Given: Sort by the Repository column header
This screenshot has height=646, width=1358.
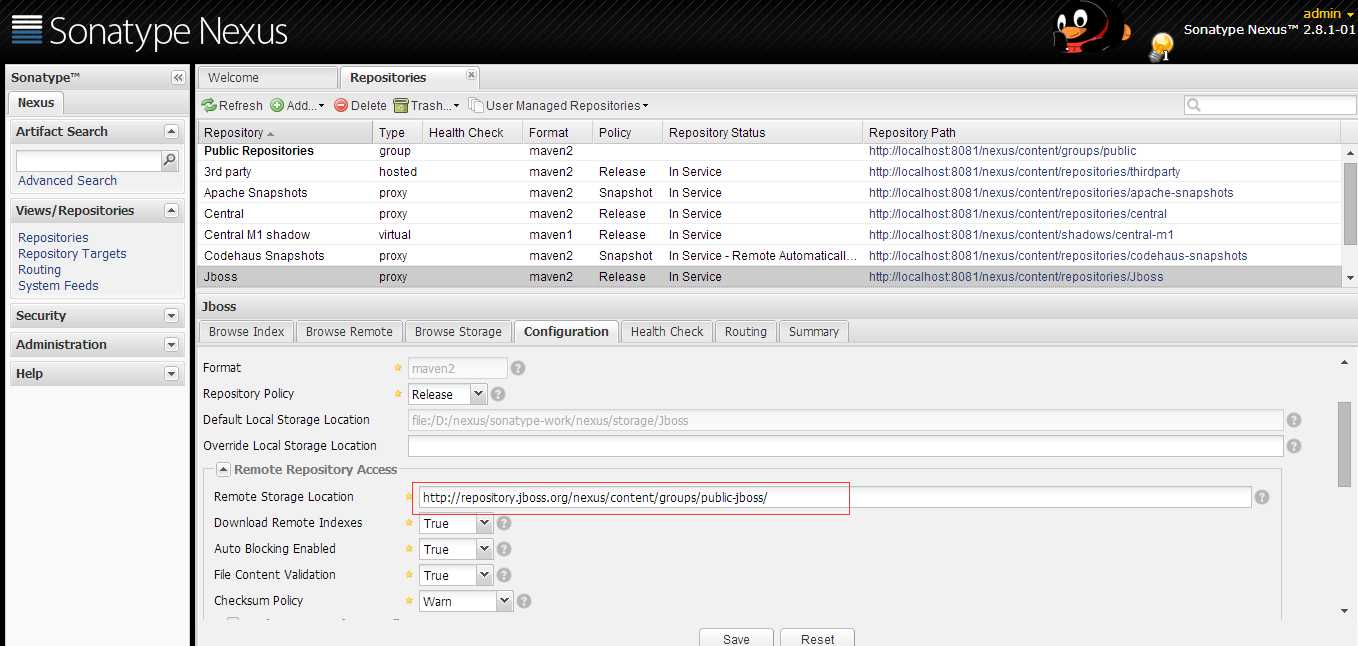Looking at the screenshot, I should (x=285, y=132).
